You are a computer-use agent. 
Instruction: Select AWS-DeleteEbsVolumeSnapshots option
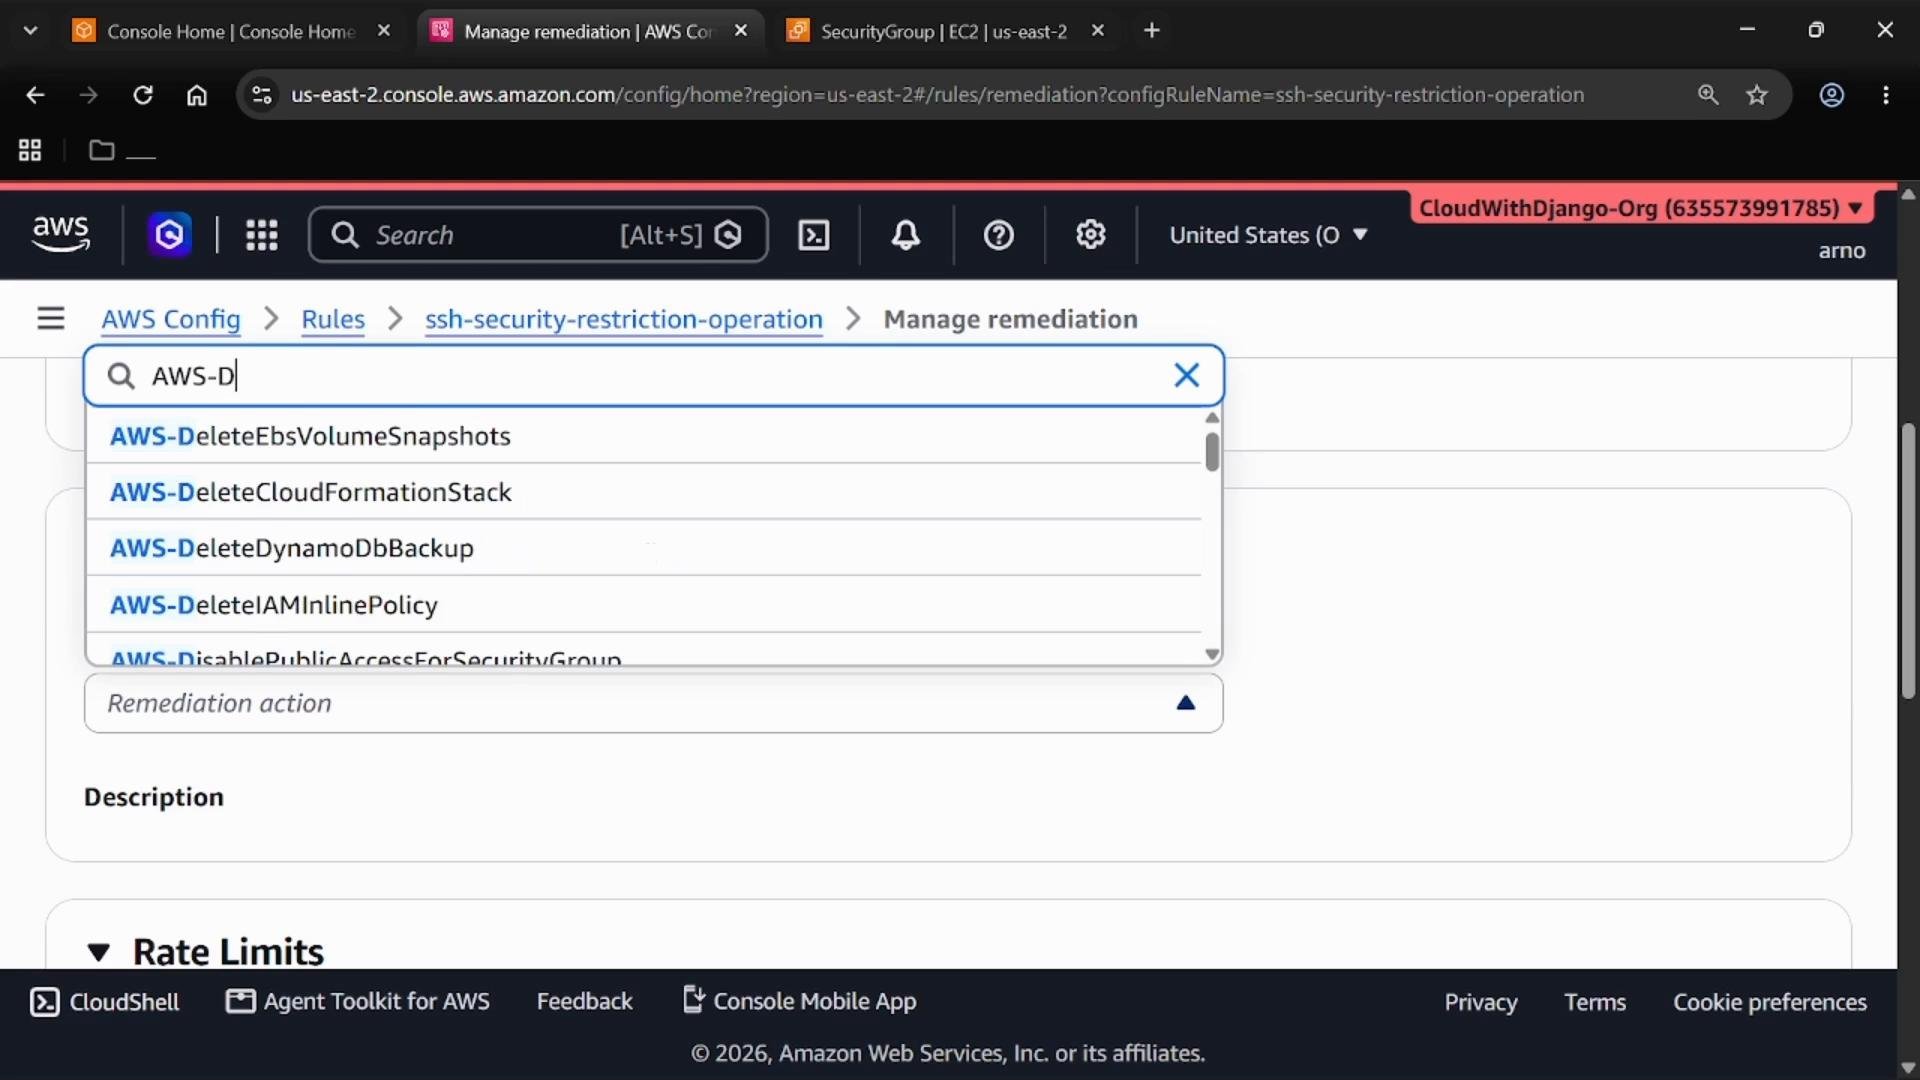coord(644,436)
